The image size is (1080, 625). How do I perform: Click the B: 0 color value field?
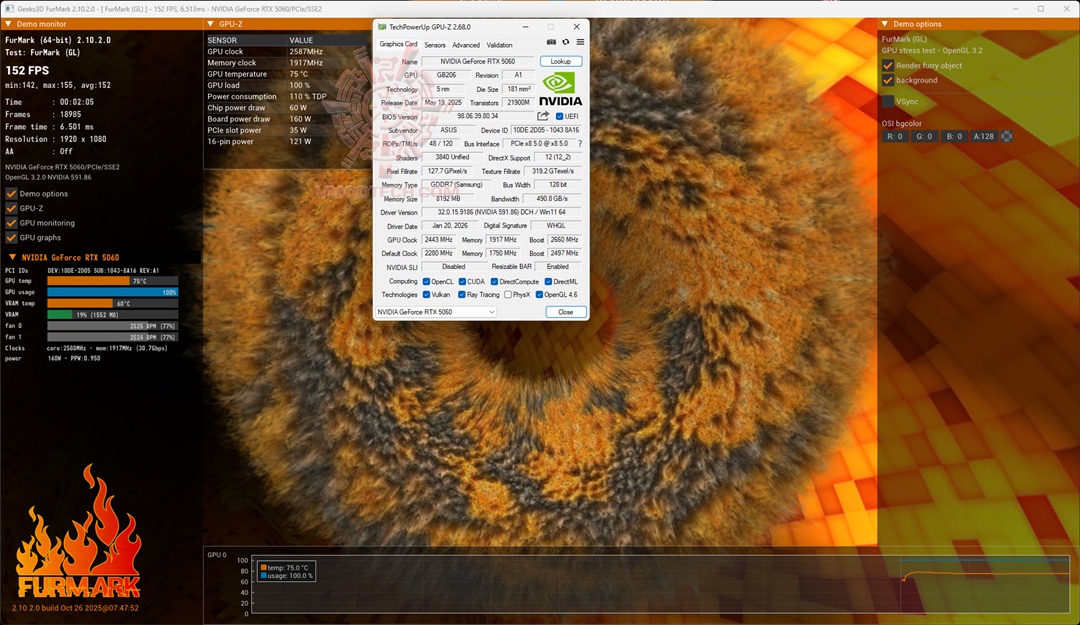point(954,136)
